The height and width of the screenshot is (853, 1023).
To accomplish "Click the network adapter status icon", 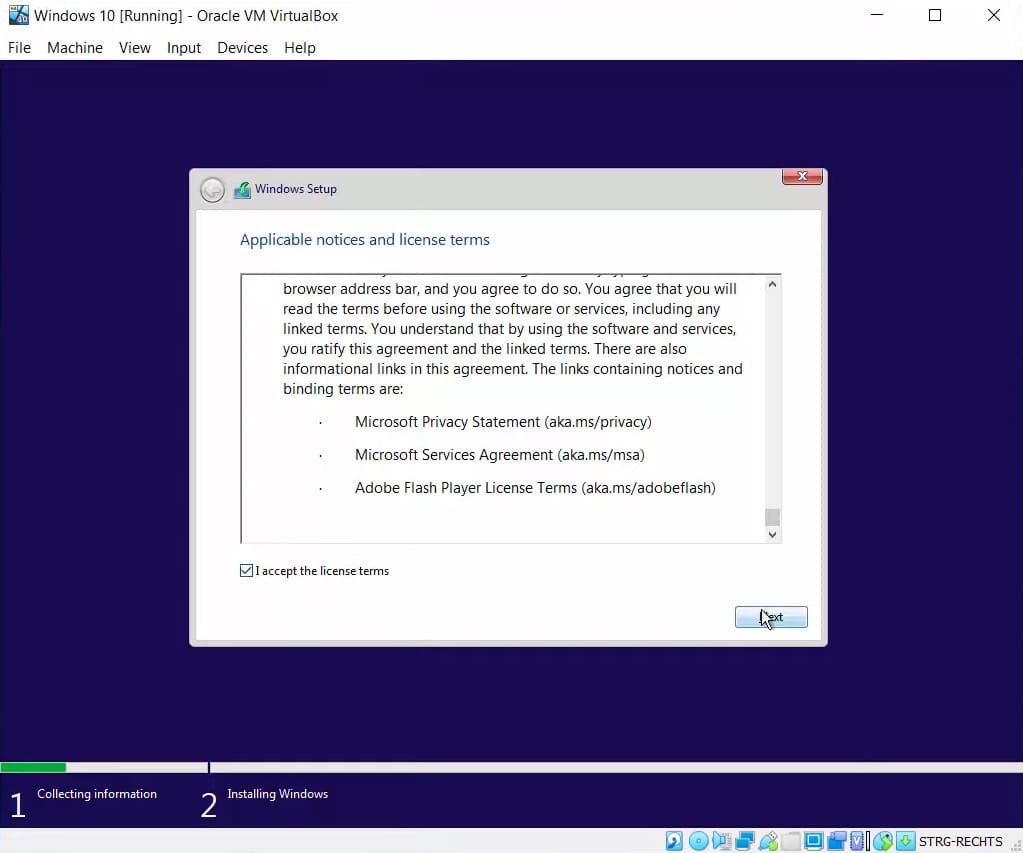I will click(x=745, y=841).
